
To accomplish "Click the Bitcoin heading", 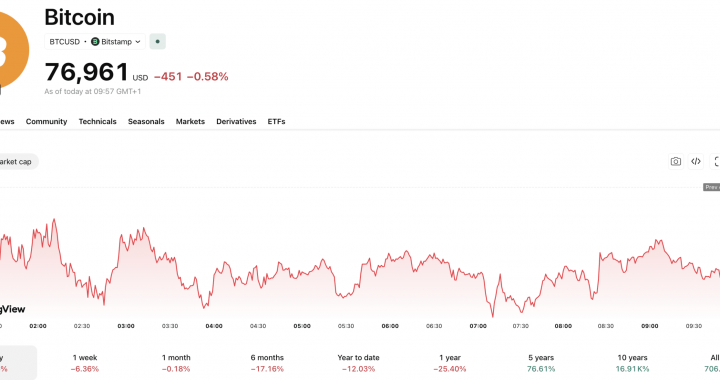I will [x=79, y=17].
